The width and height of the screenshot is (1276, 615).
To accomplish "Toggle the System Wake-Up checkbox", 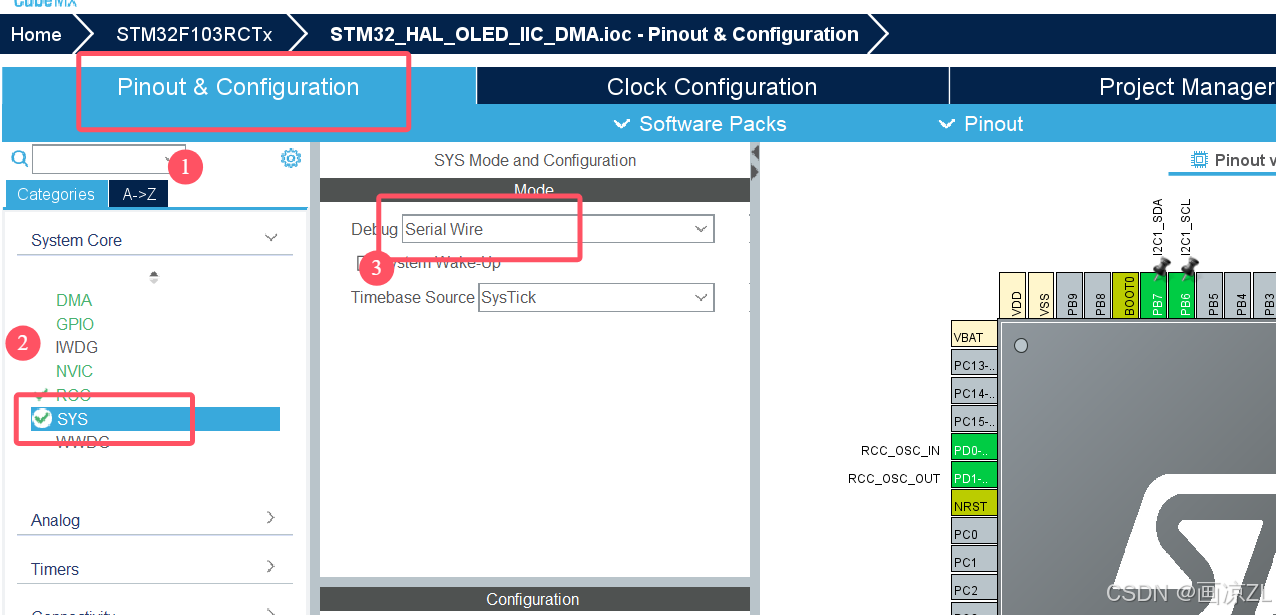I will 365,263.
